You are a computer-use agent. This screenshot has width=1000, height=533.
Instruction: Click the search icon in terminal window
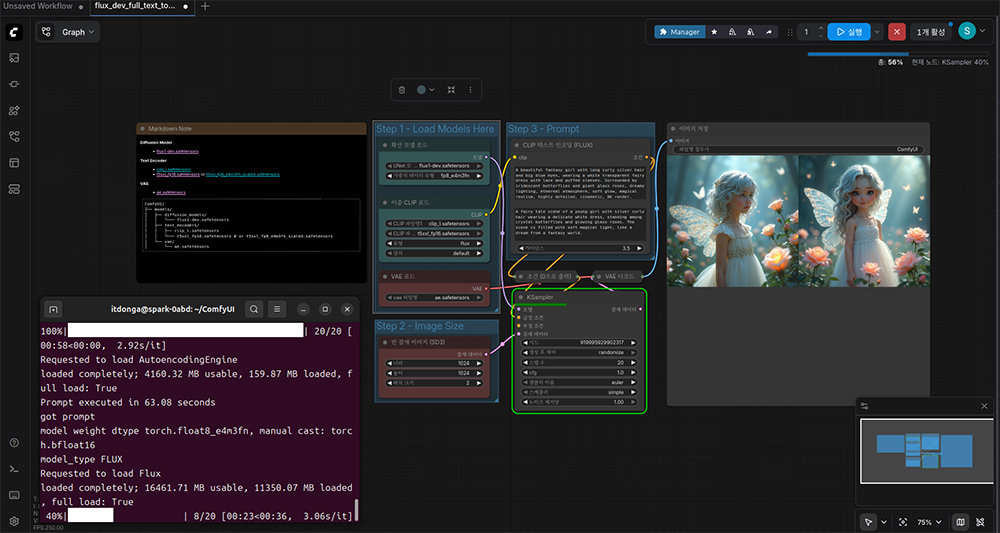click(254, 309)
